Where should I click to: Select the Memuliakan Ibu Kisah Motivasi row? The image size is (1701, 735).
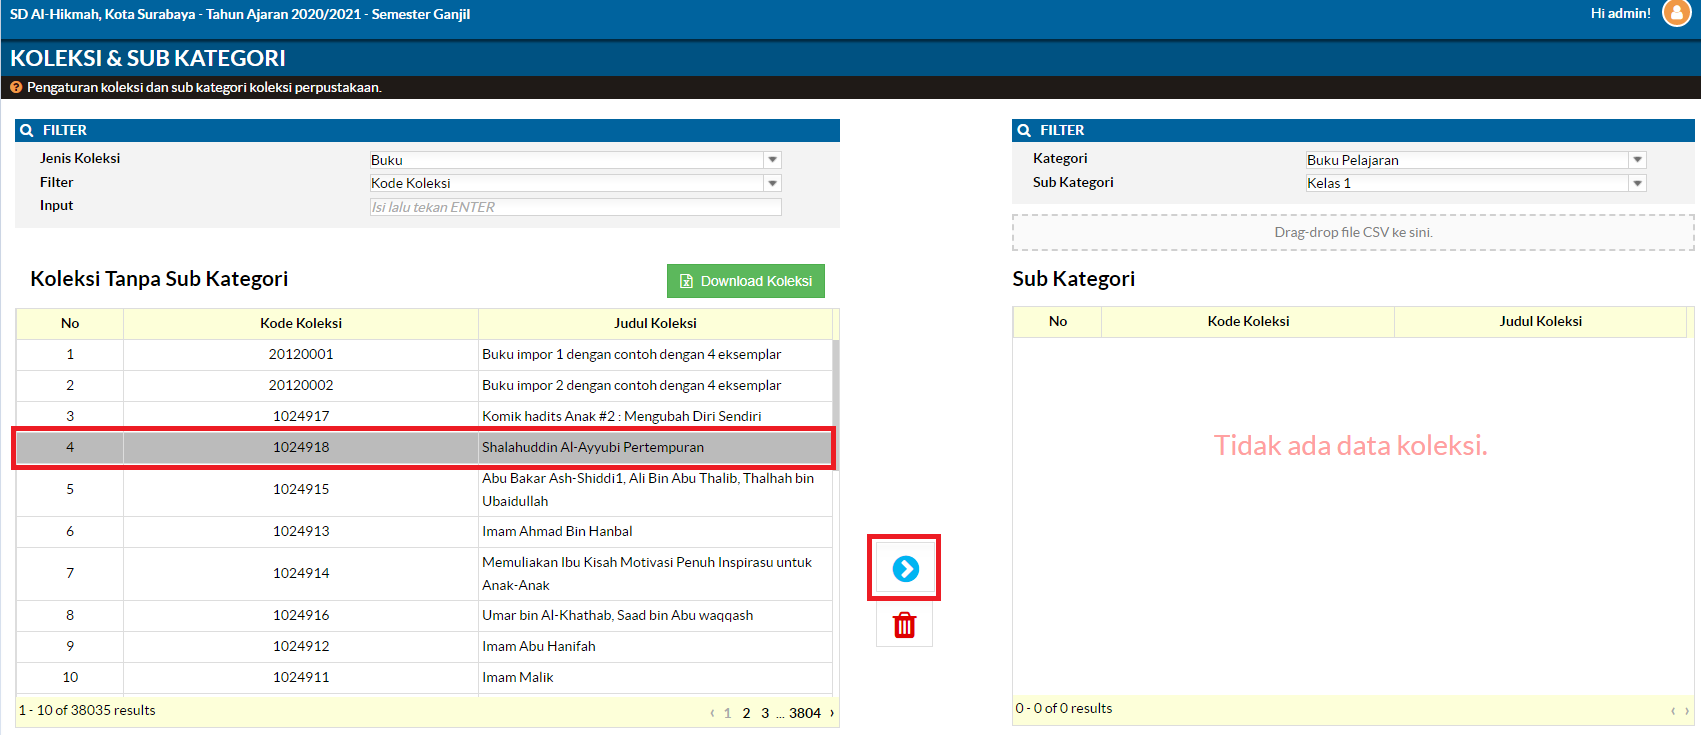point(424,574)
